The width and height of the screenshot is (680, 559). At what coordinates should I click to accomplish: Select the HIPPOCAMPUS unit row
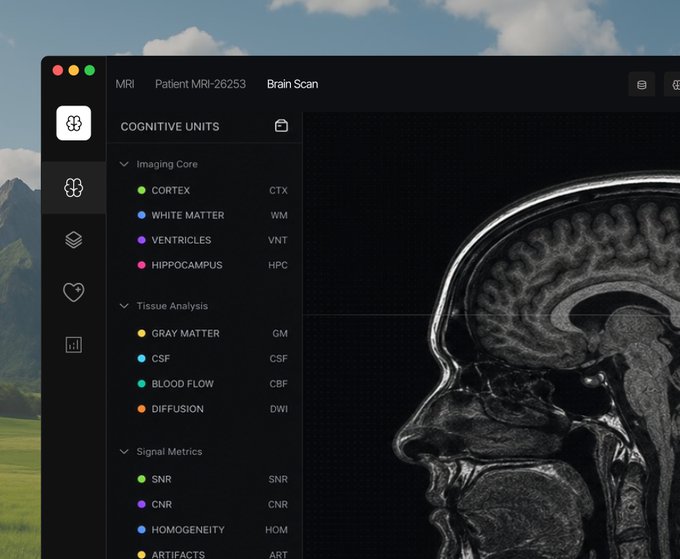(212, 265)
